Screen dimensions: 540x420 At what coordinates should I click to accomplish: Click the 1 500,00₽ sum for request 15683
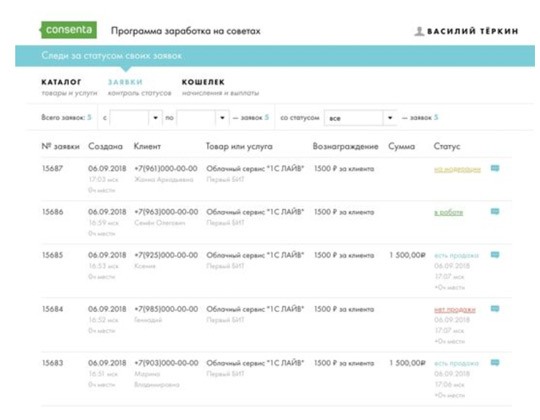(x=407, y=363)
